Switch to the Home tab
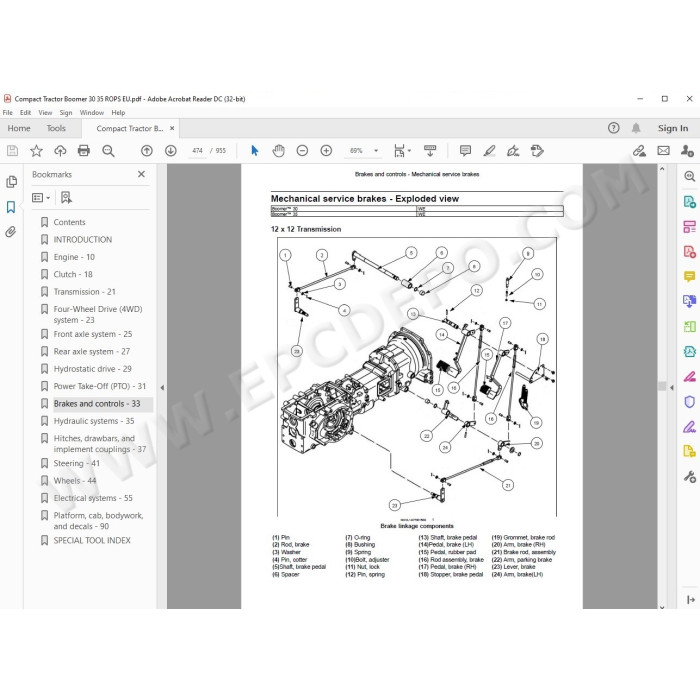The image size is (700, 700). (19, 128)
